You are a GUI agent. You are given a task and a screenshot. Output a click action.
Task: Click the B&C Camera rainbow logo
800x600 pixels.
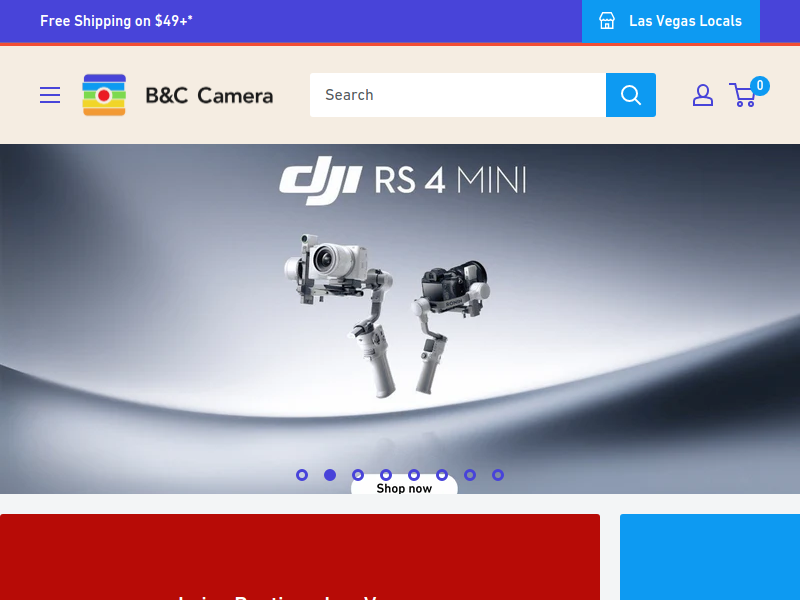tap(104, 95)
